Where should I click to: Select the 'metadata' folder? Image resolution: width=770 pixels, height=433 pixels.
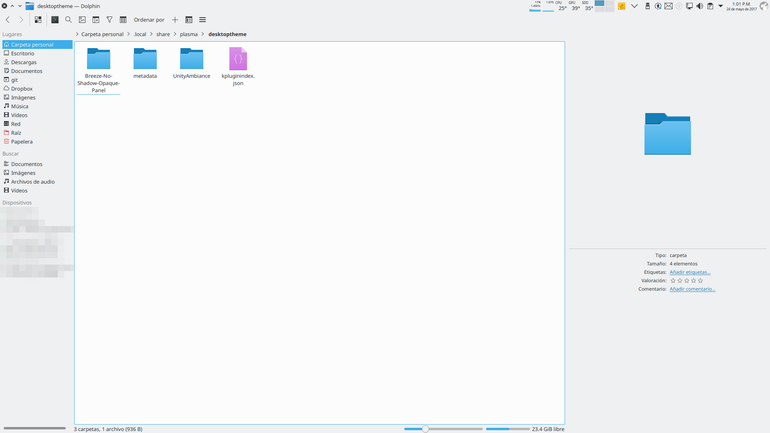point(145,63)
